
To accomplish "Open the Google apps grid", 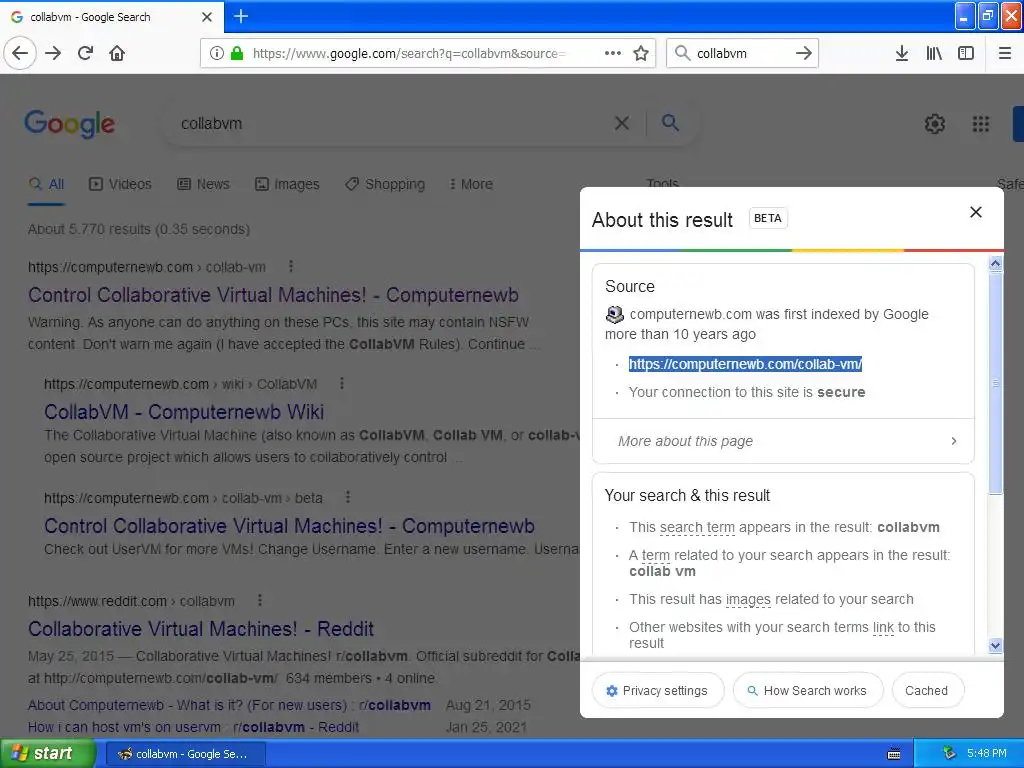I will [x=981, y=123].
